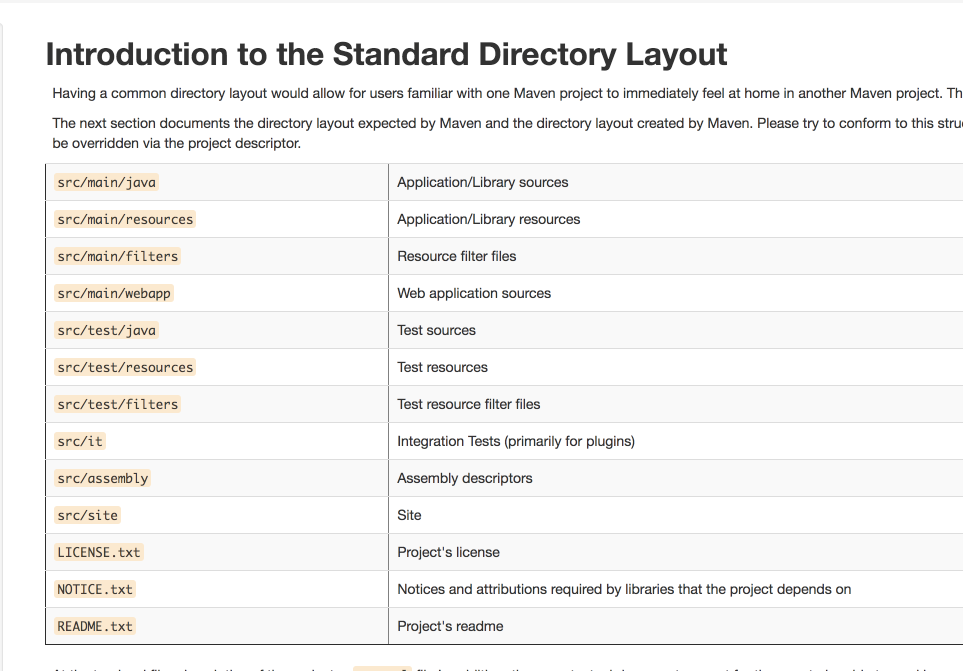Screen dimensions: 963x671
Task: Select the src/it path label
Action: [x=80, y=441]
